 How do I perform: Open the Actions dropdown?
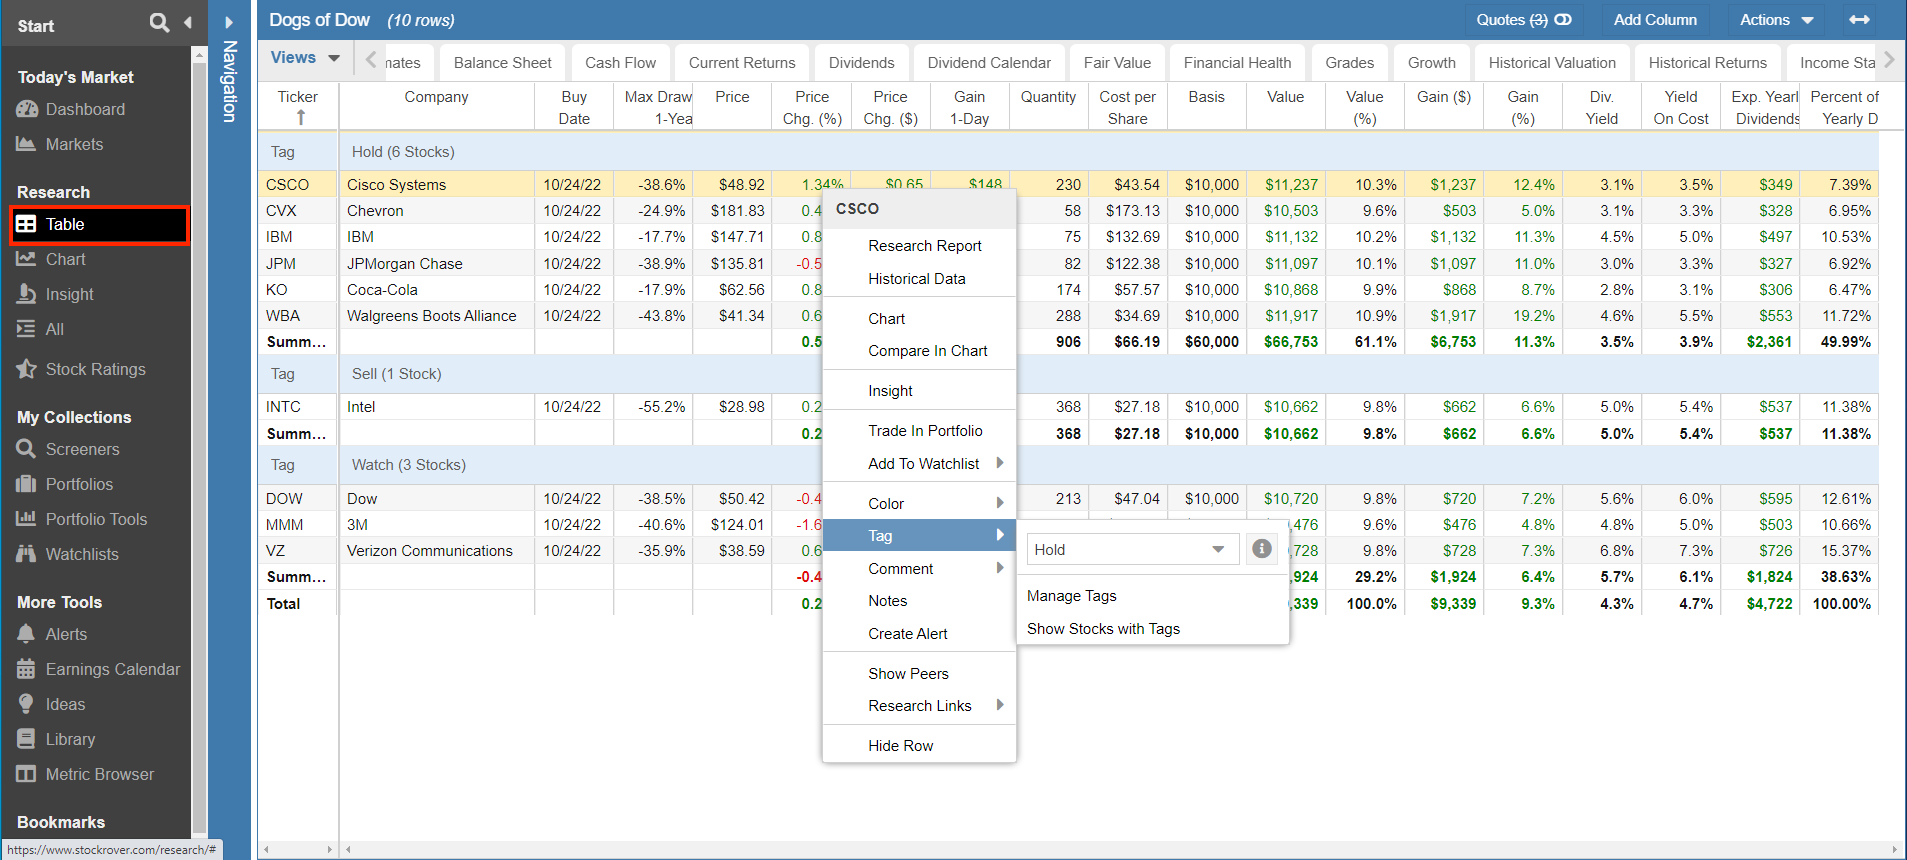coord(1777,20)
